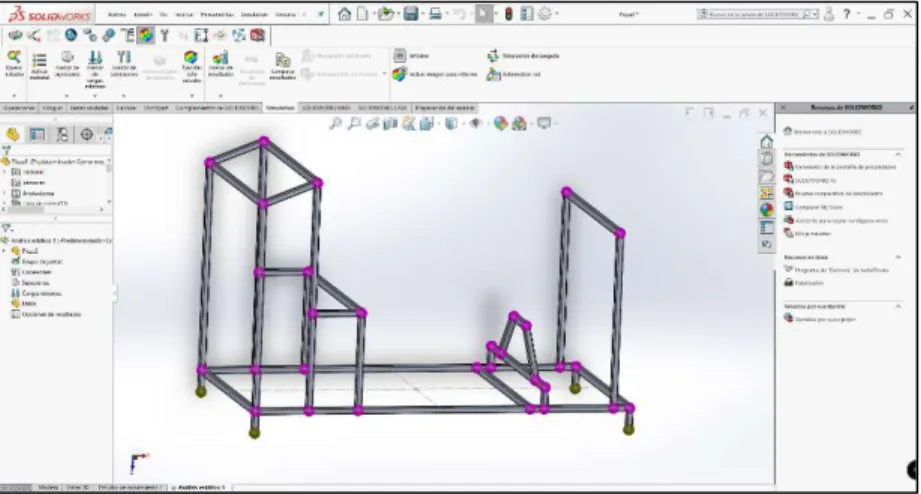
Task: Click the Compare My Score link
Action: point(818,207)
